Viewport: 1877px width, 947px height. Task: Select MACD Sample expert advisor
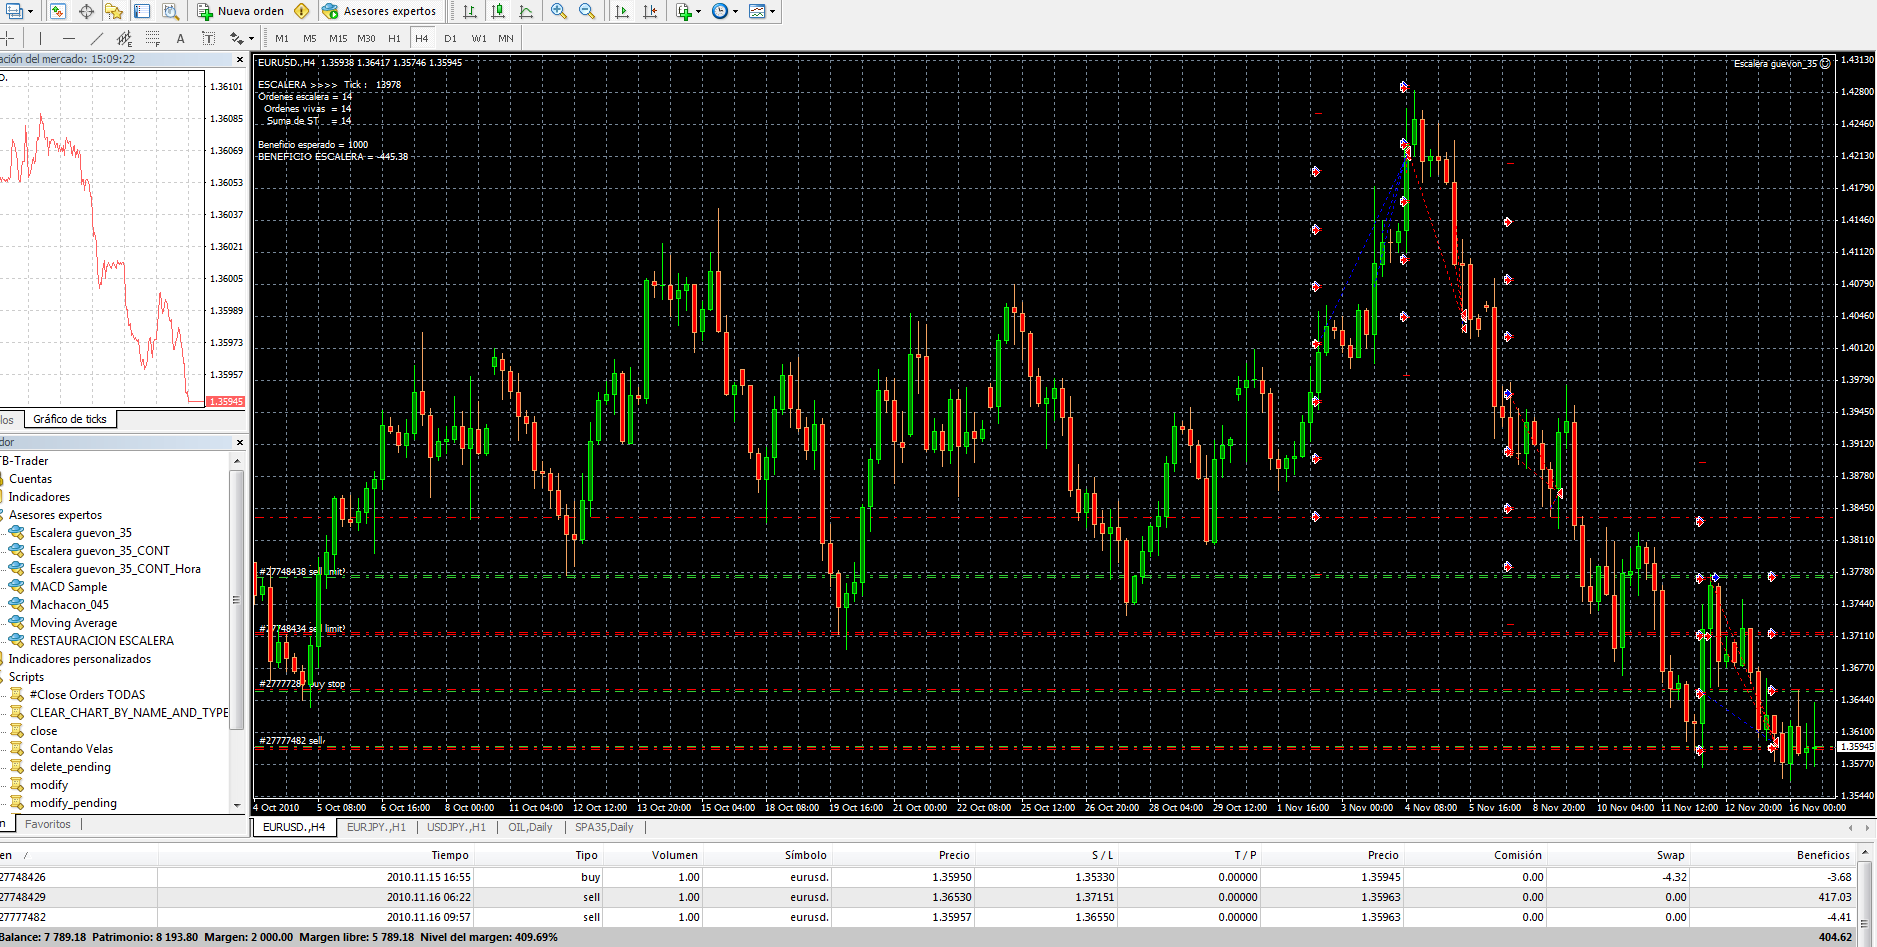click(x=68, y=587)
